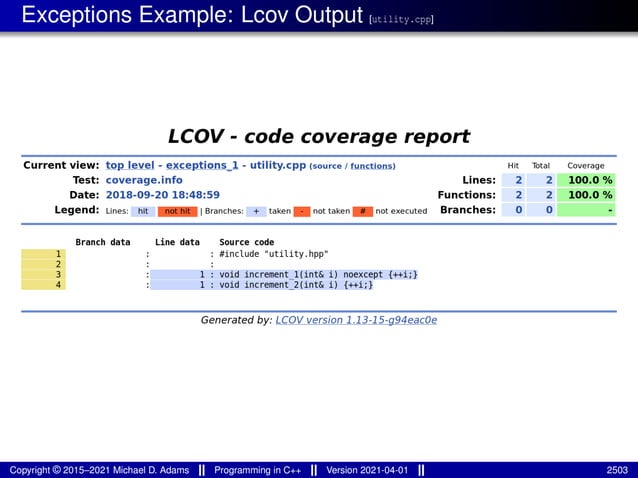Select the Lines coverage 100.0 % cell
This screenshot has height=478, width=638.
click(586, 180)
